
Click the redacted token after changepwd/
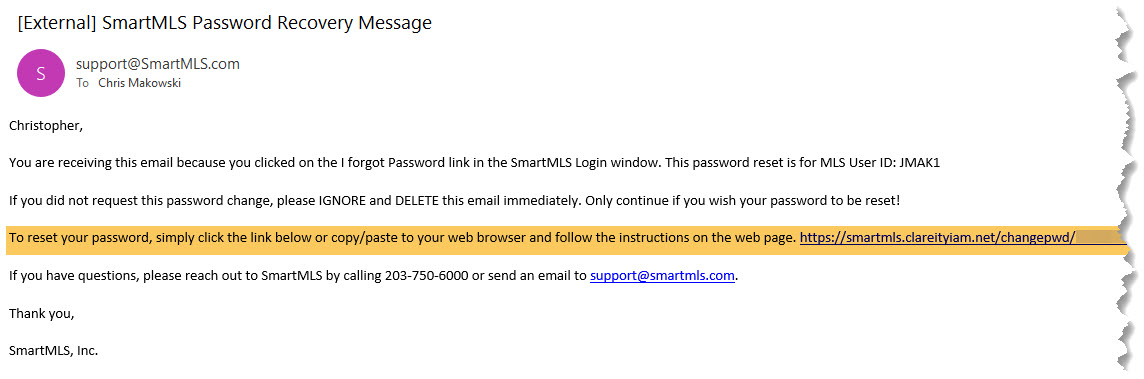(x=1102, y=237)
